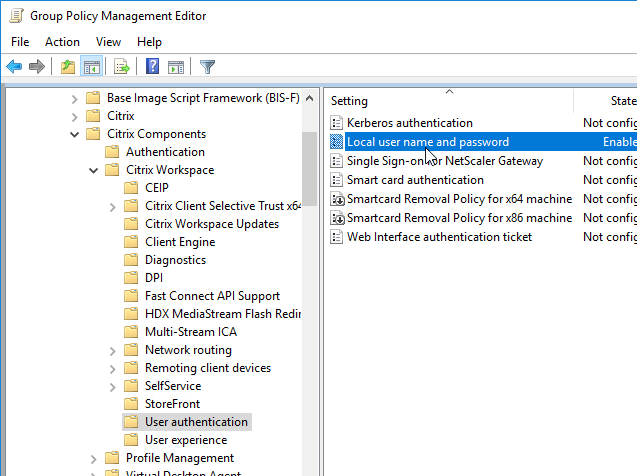Toggle the Show/Hide Action Pane icon

pyautogui.click(x=176, y=67)
